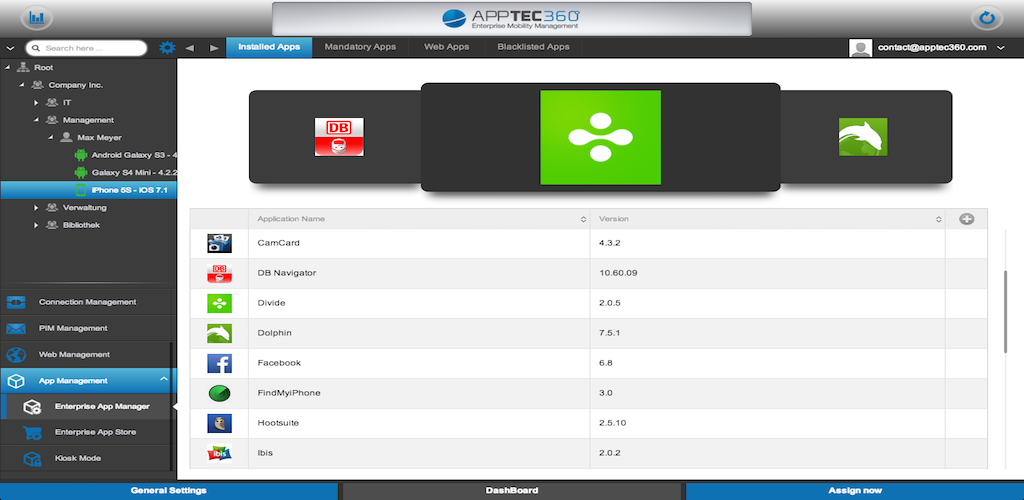
Task: Collapse the Management group node
Action: [36, 120]
